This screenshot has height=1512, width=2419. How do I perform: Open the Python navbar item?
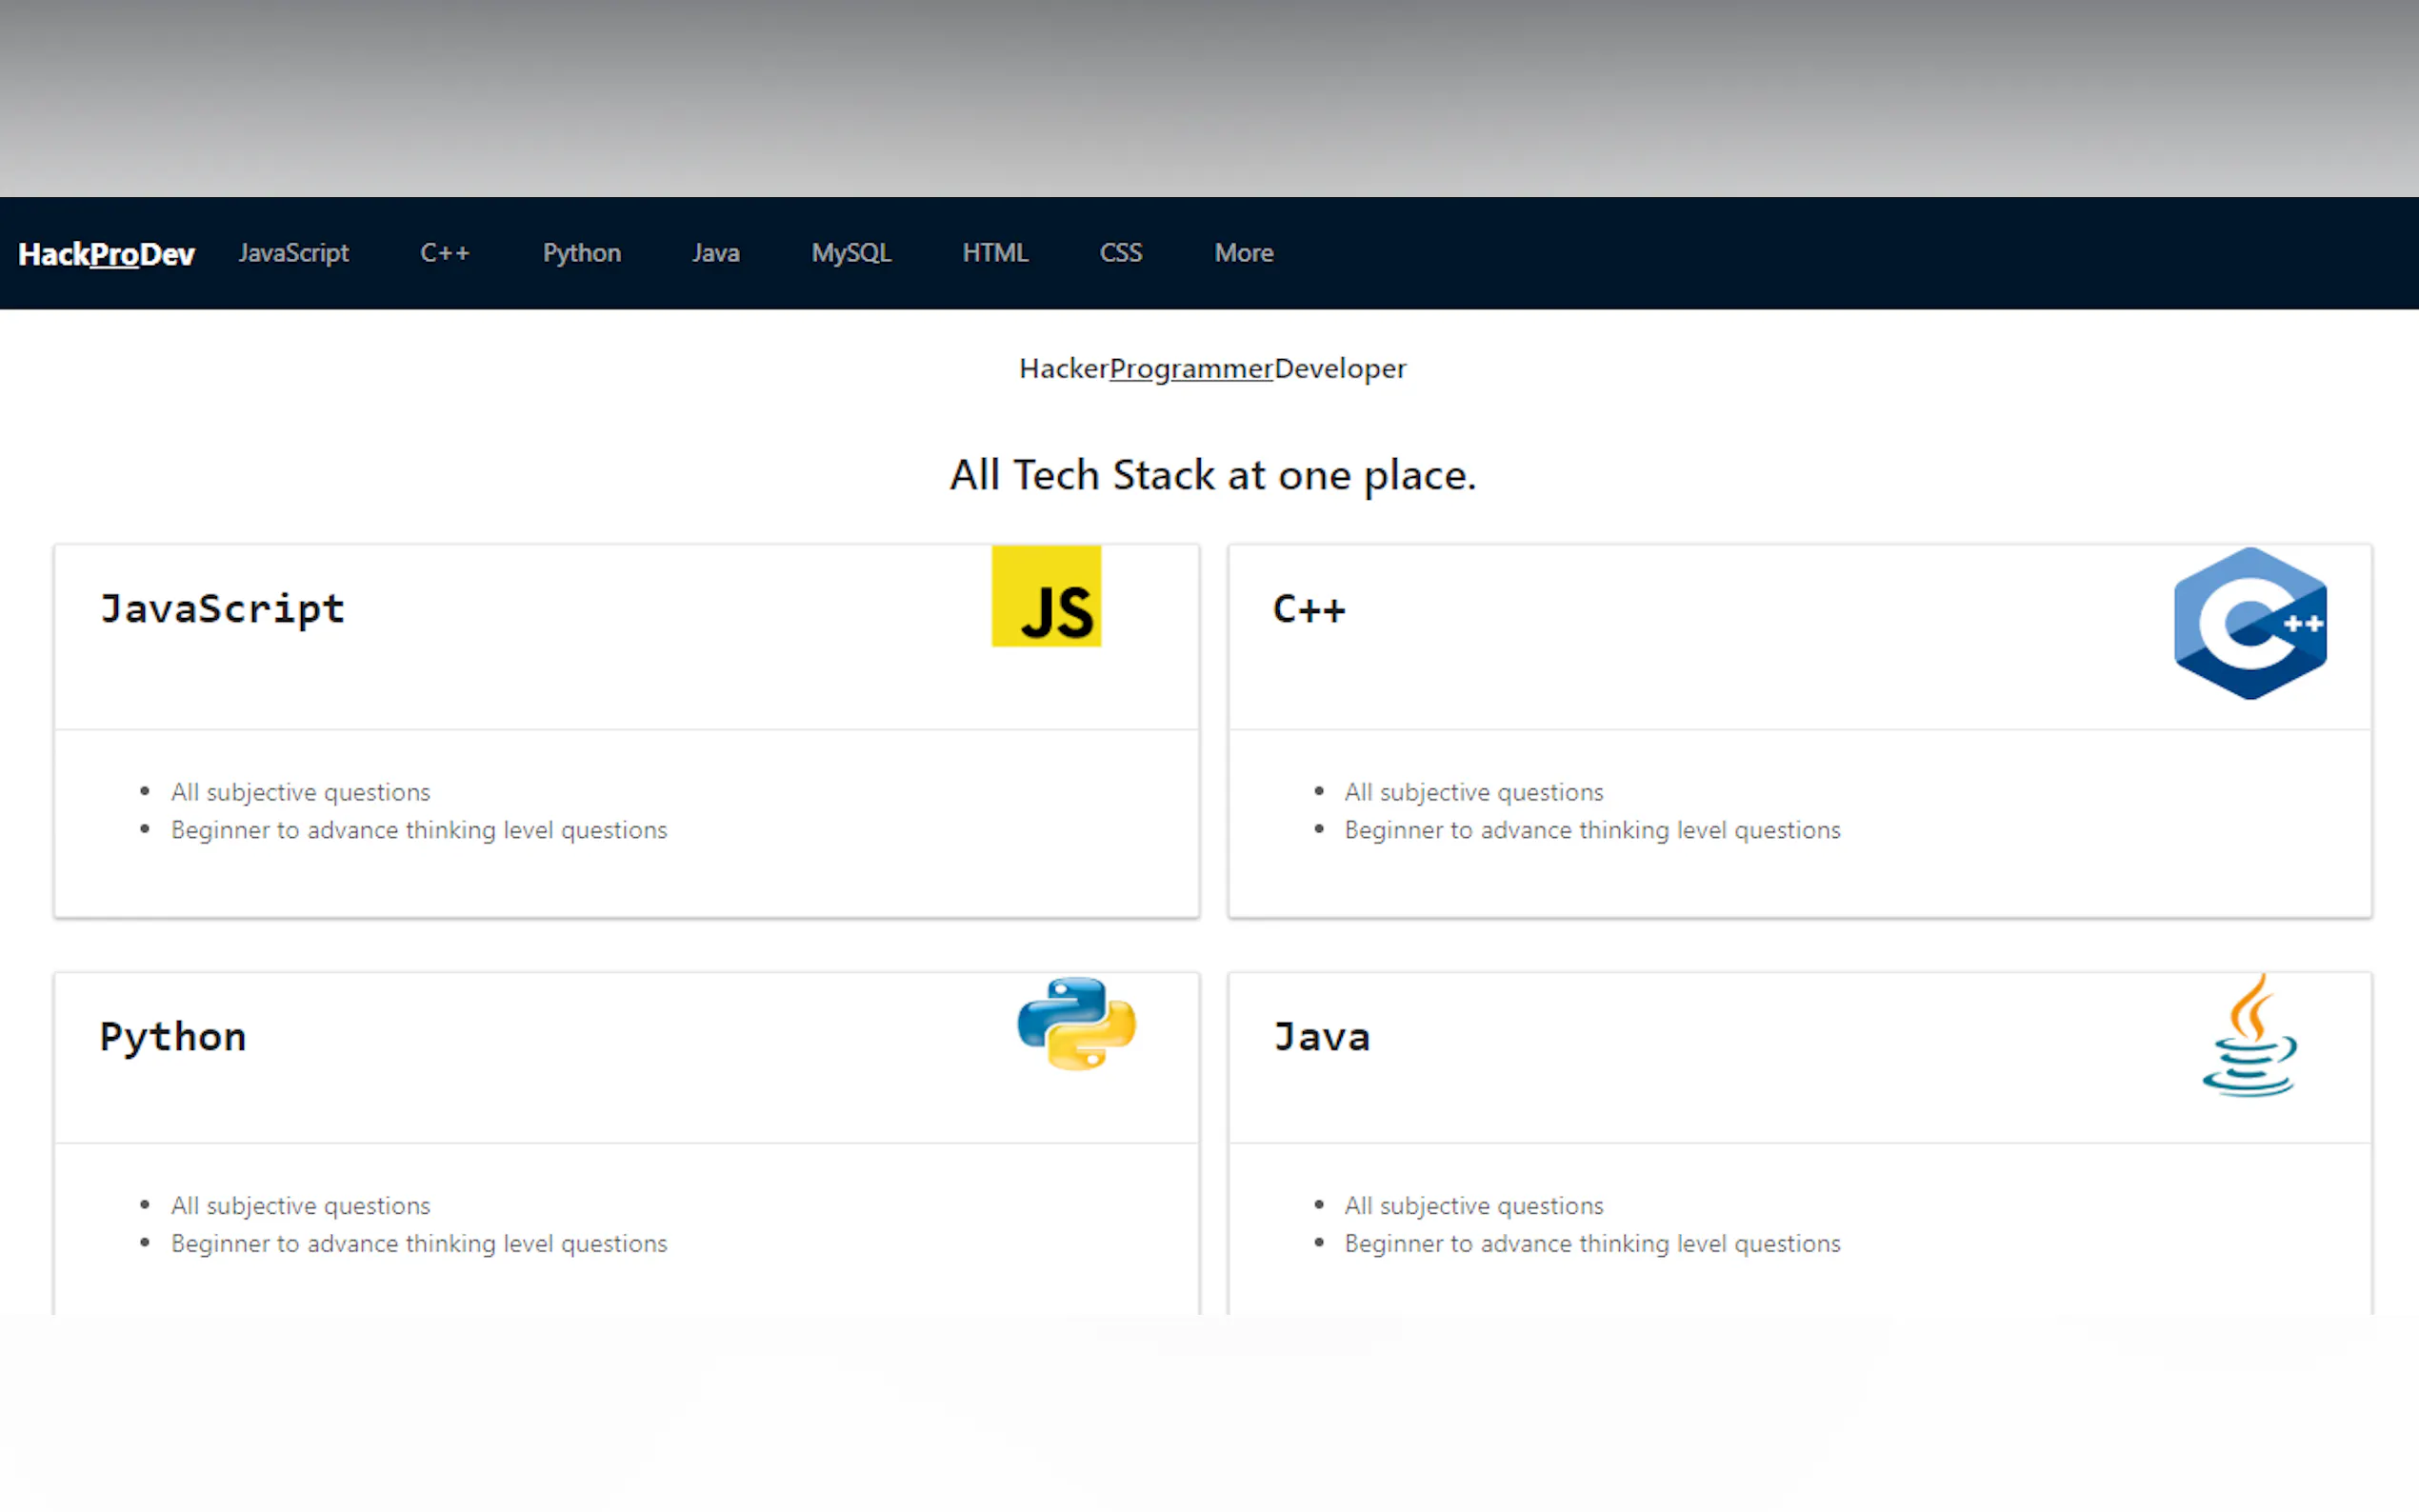(x=582, y=253)
